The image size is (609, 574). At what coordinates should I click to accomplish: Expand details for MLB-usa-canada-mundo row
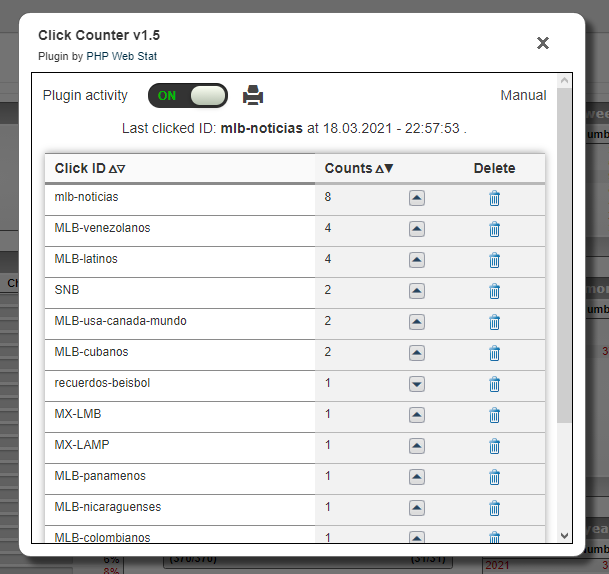(417, 322)
